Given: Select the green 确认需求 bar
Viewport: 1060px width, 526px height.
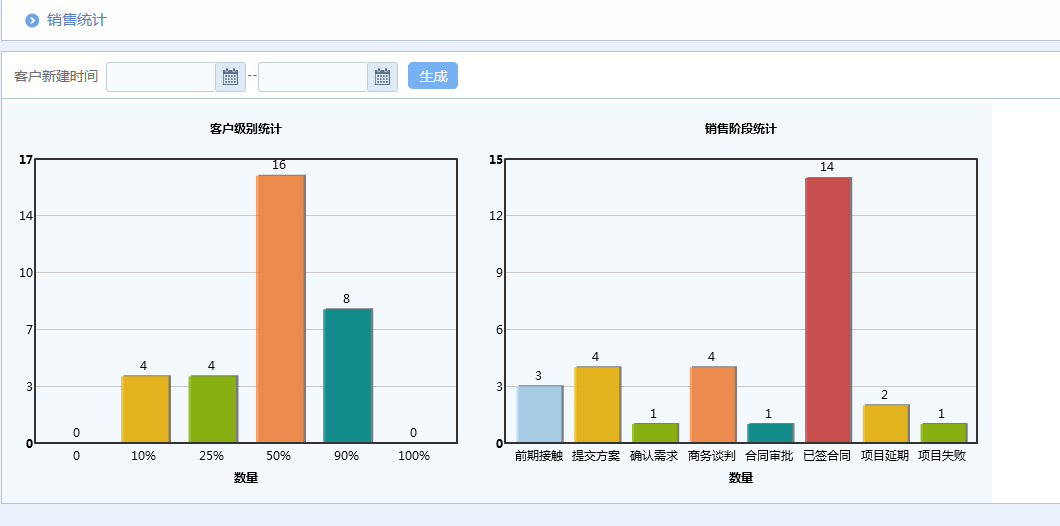Looking at the screenshot, I should coord(655,433).
